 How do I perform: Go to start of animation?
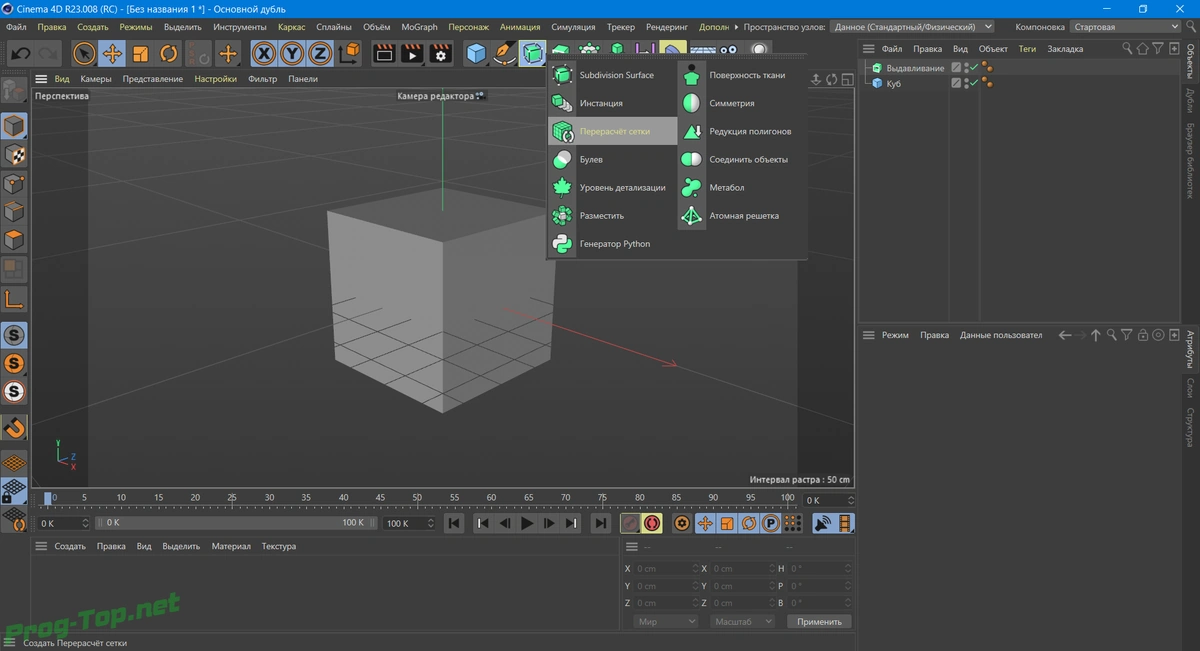(454, 523)
